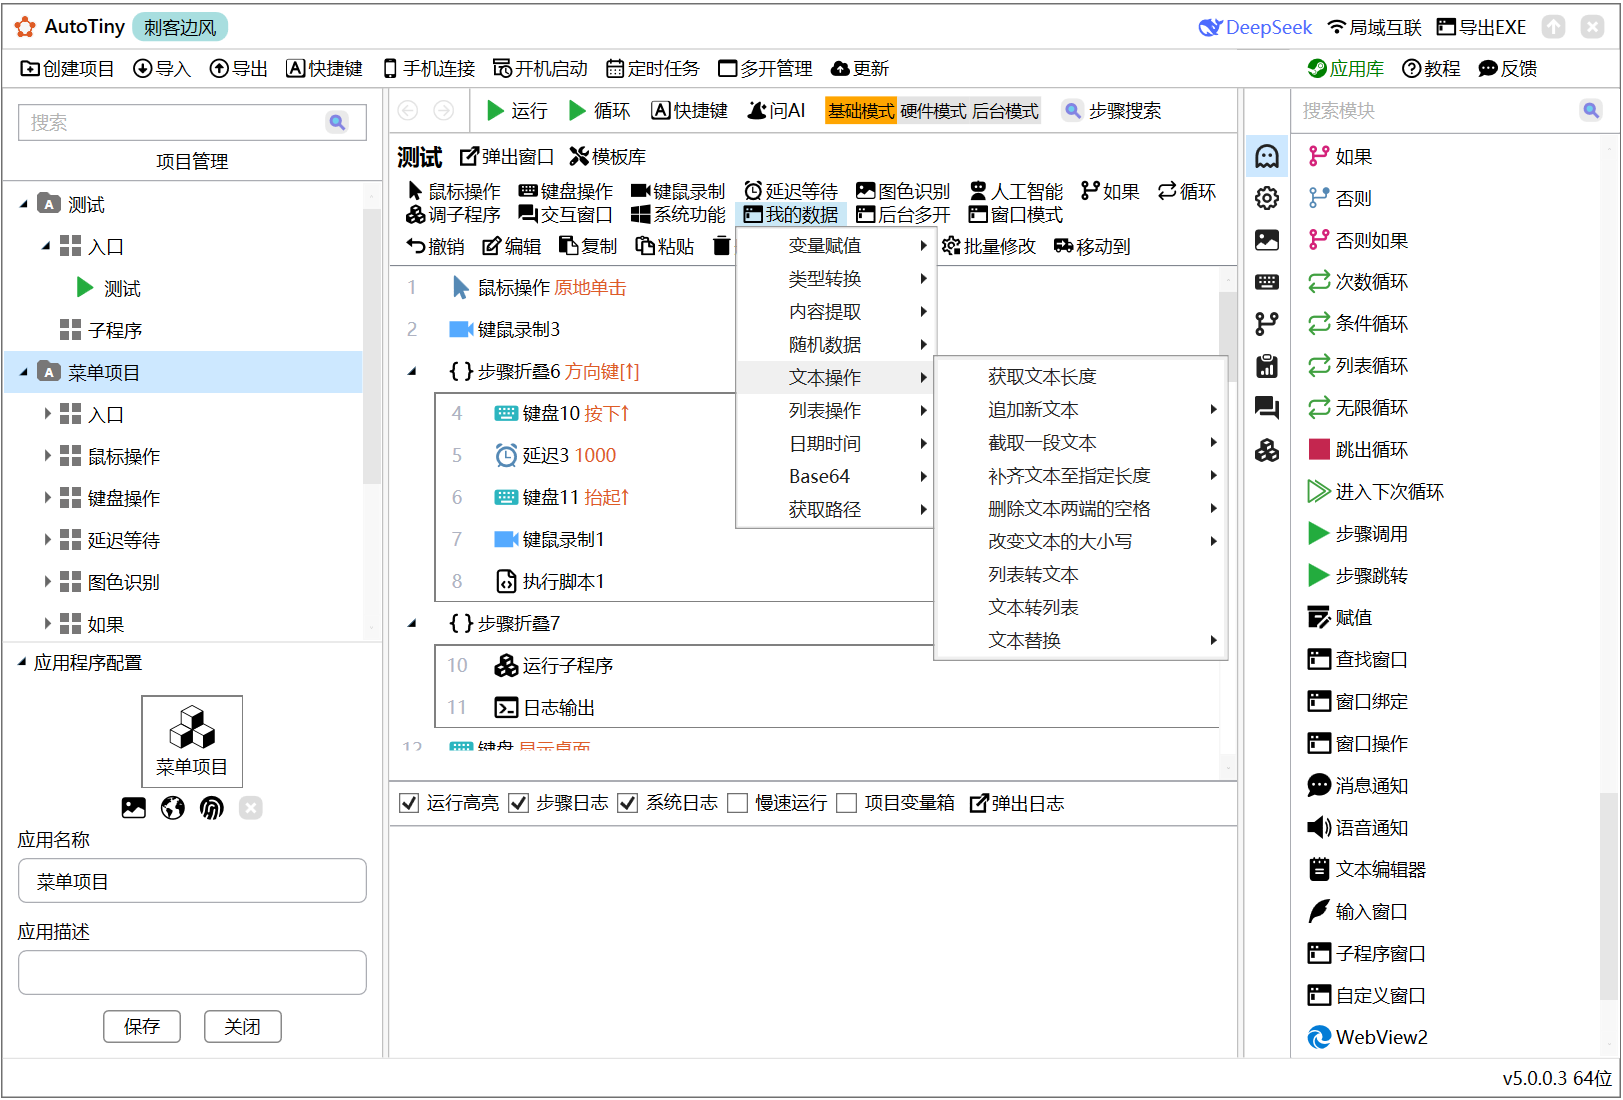Select the keyboard icon in module sidebar
Screen dimensions: 1623x1100
click(x=1267, y=282)
